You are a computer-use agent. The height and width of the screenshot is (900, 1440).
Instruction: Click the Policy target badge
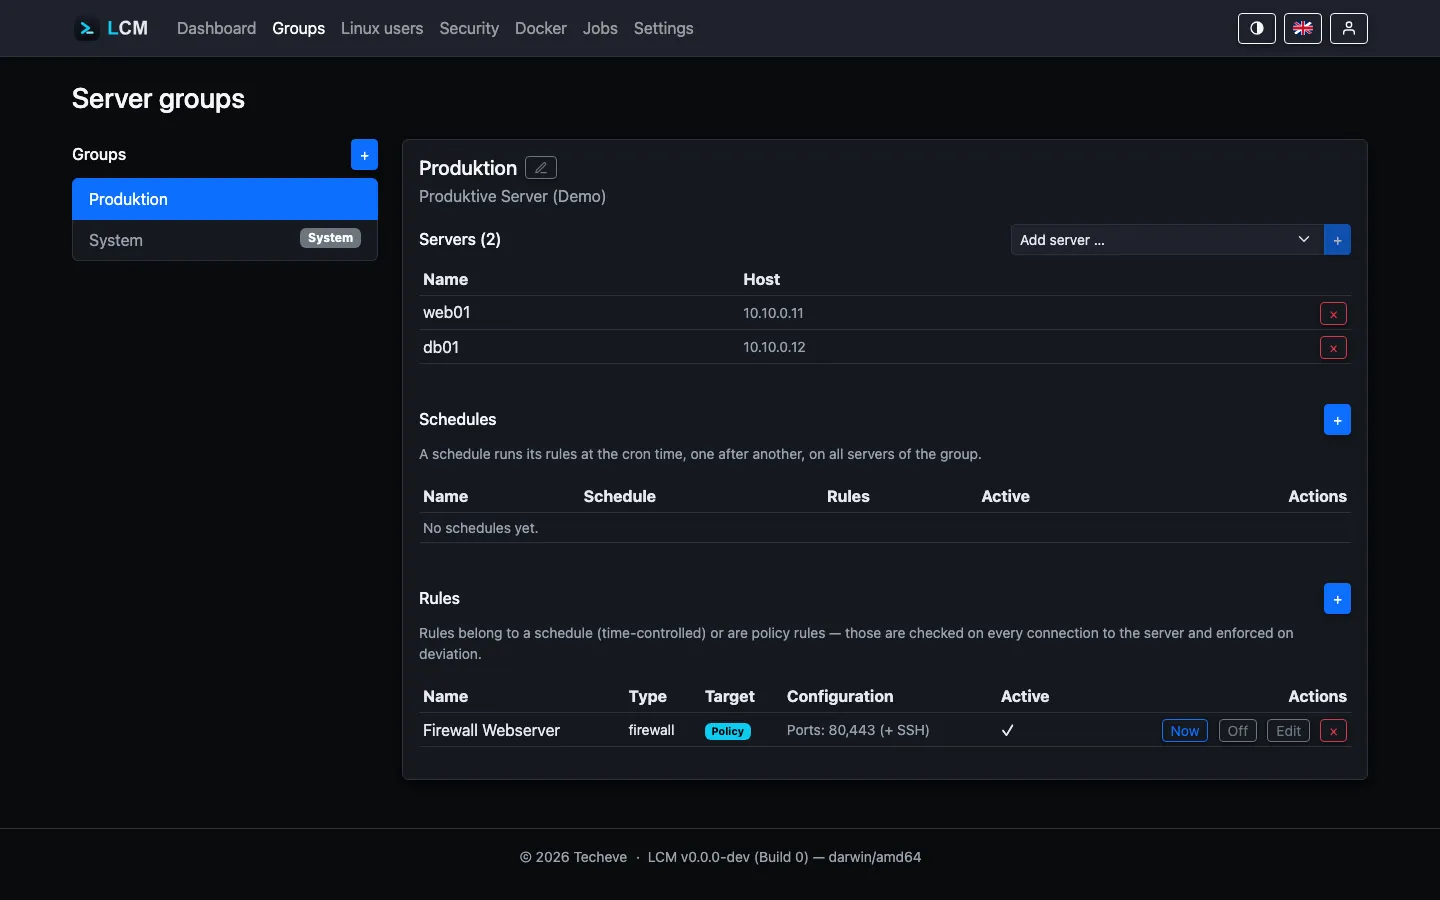(728, 731)
